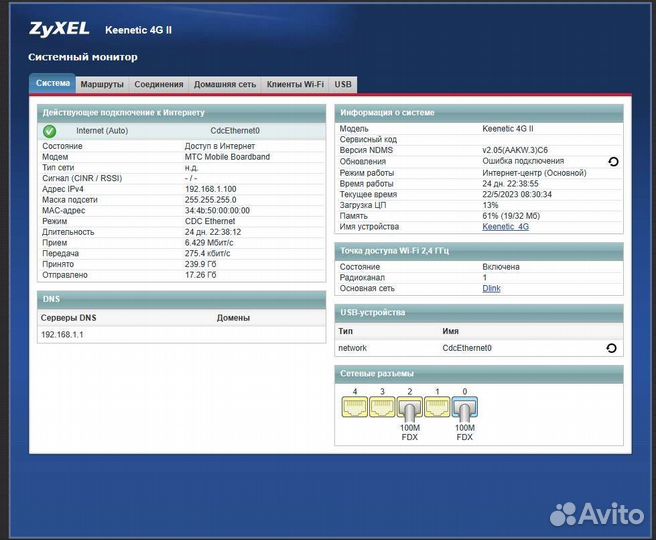Screen dimensions: 656x540
Task: Click the blue port 0 icon
Action: (x=465, y=408)
